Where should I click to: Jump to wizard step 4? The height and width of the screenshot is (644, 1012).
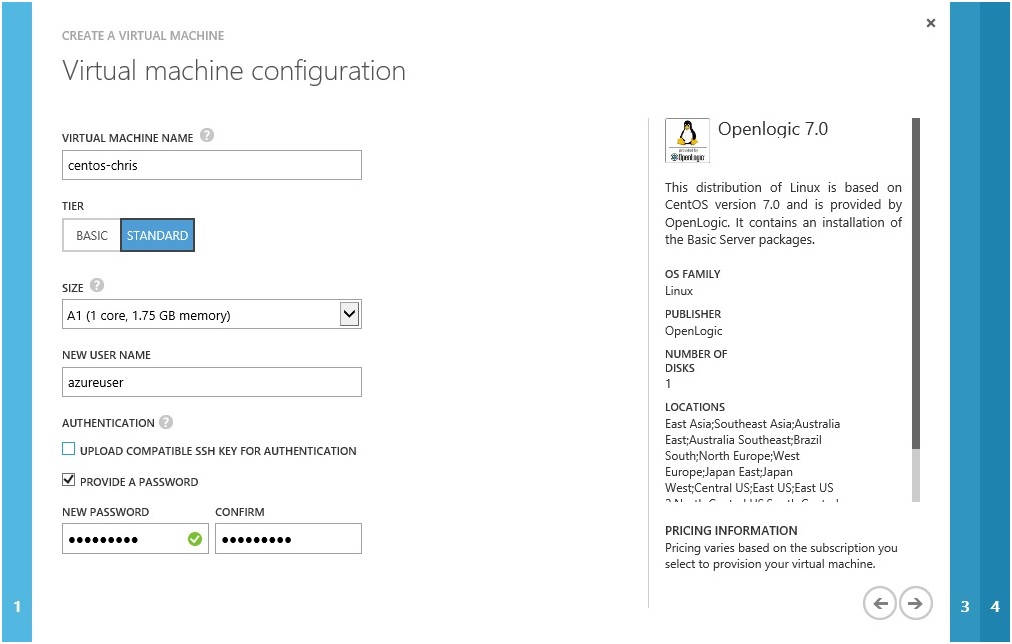[995, 322]
